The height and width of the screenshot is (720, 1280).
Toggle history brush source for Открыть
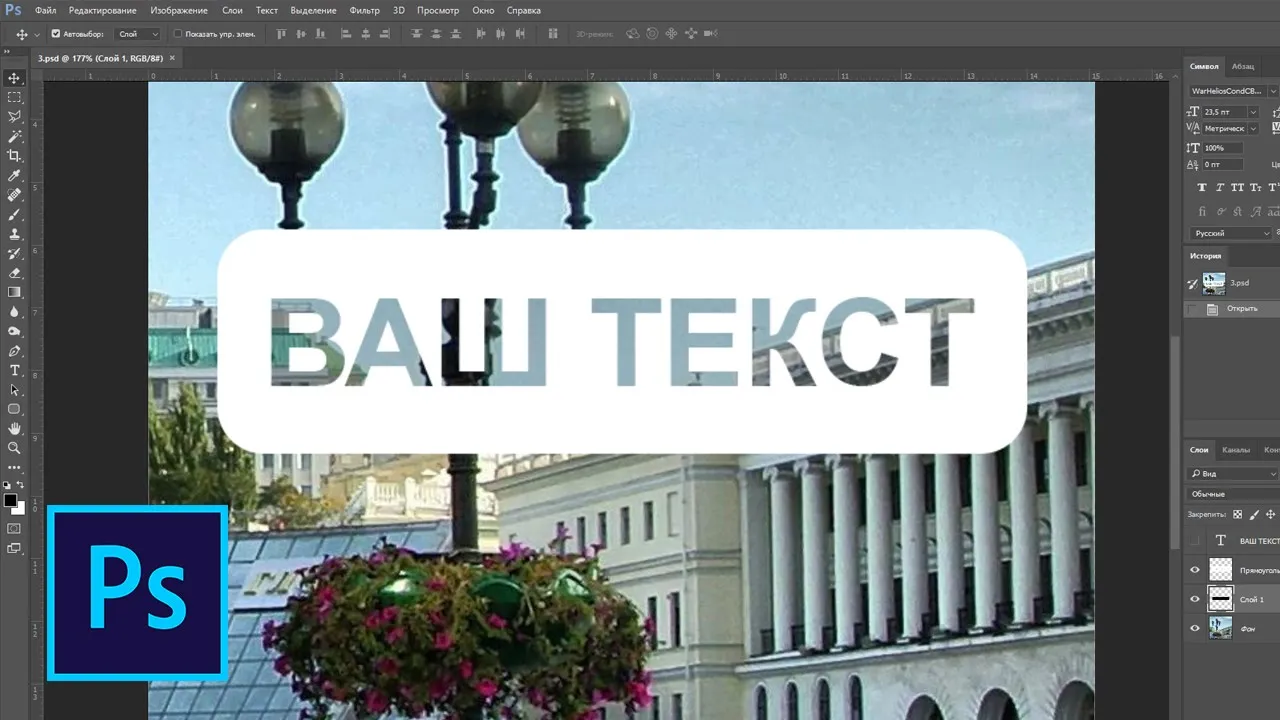[1192, 309]
